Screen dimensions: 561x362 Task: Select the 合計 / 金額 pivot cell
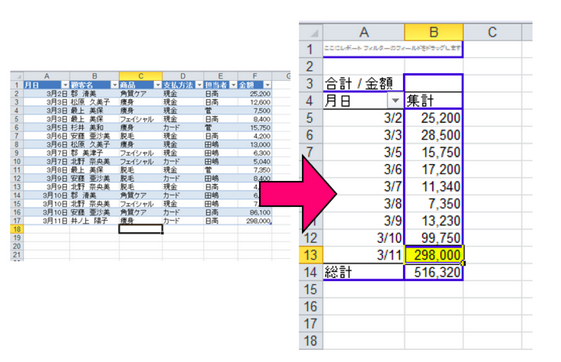tap(364, 84)
